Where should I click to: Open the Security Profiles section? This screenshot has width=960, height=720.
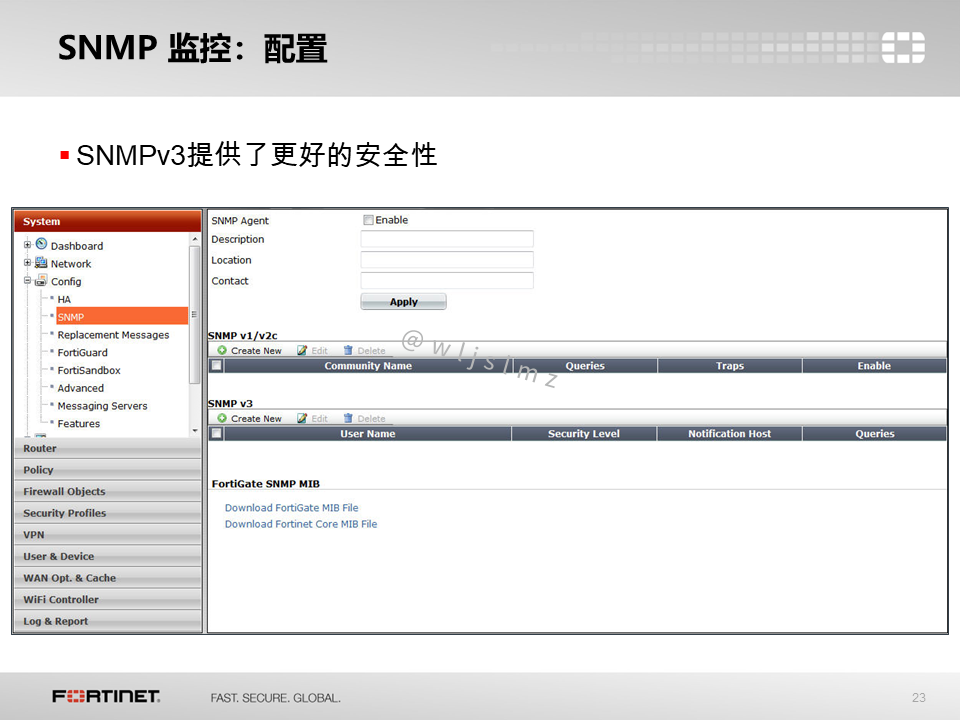coord(108,513)
